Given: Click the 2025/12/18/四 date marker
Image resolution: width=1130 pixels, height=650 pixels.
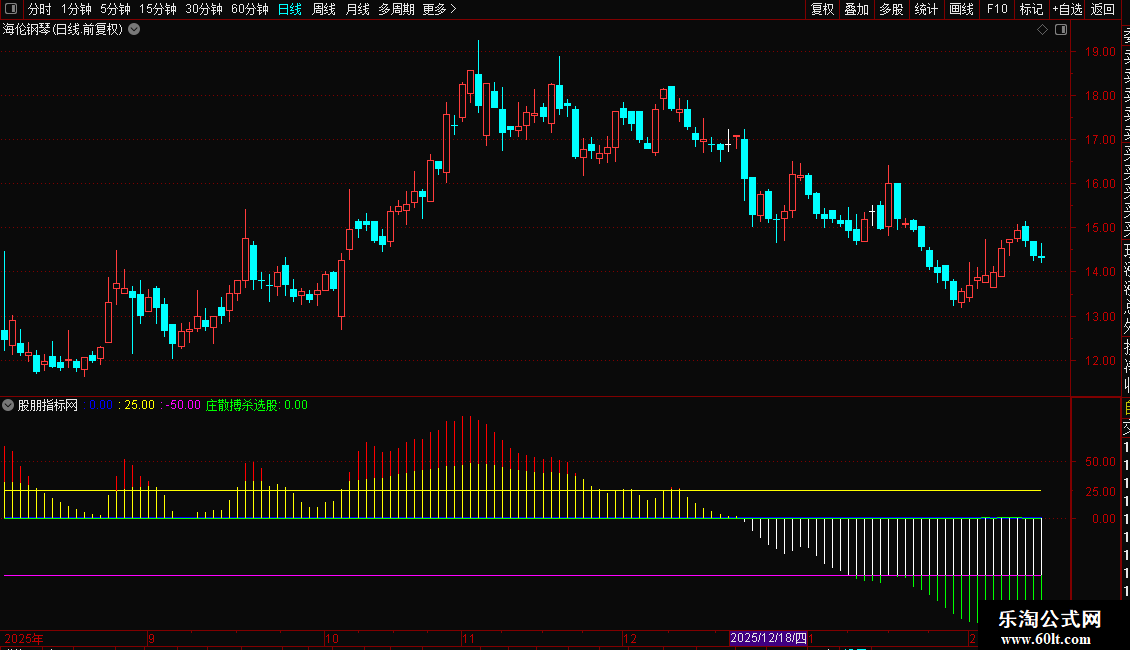Looking at the screenshot, I should click(768, 638).
